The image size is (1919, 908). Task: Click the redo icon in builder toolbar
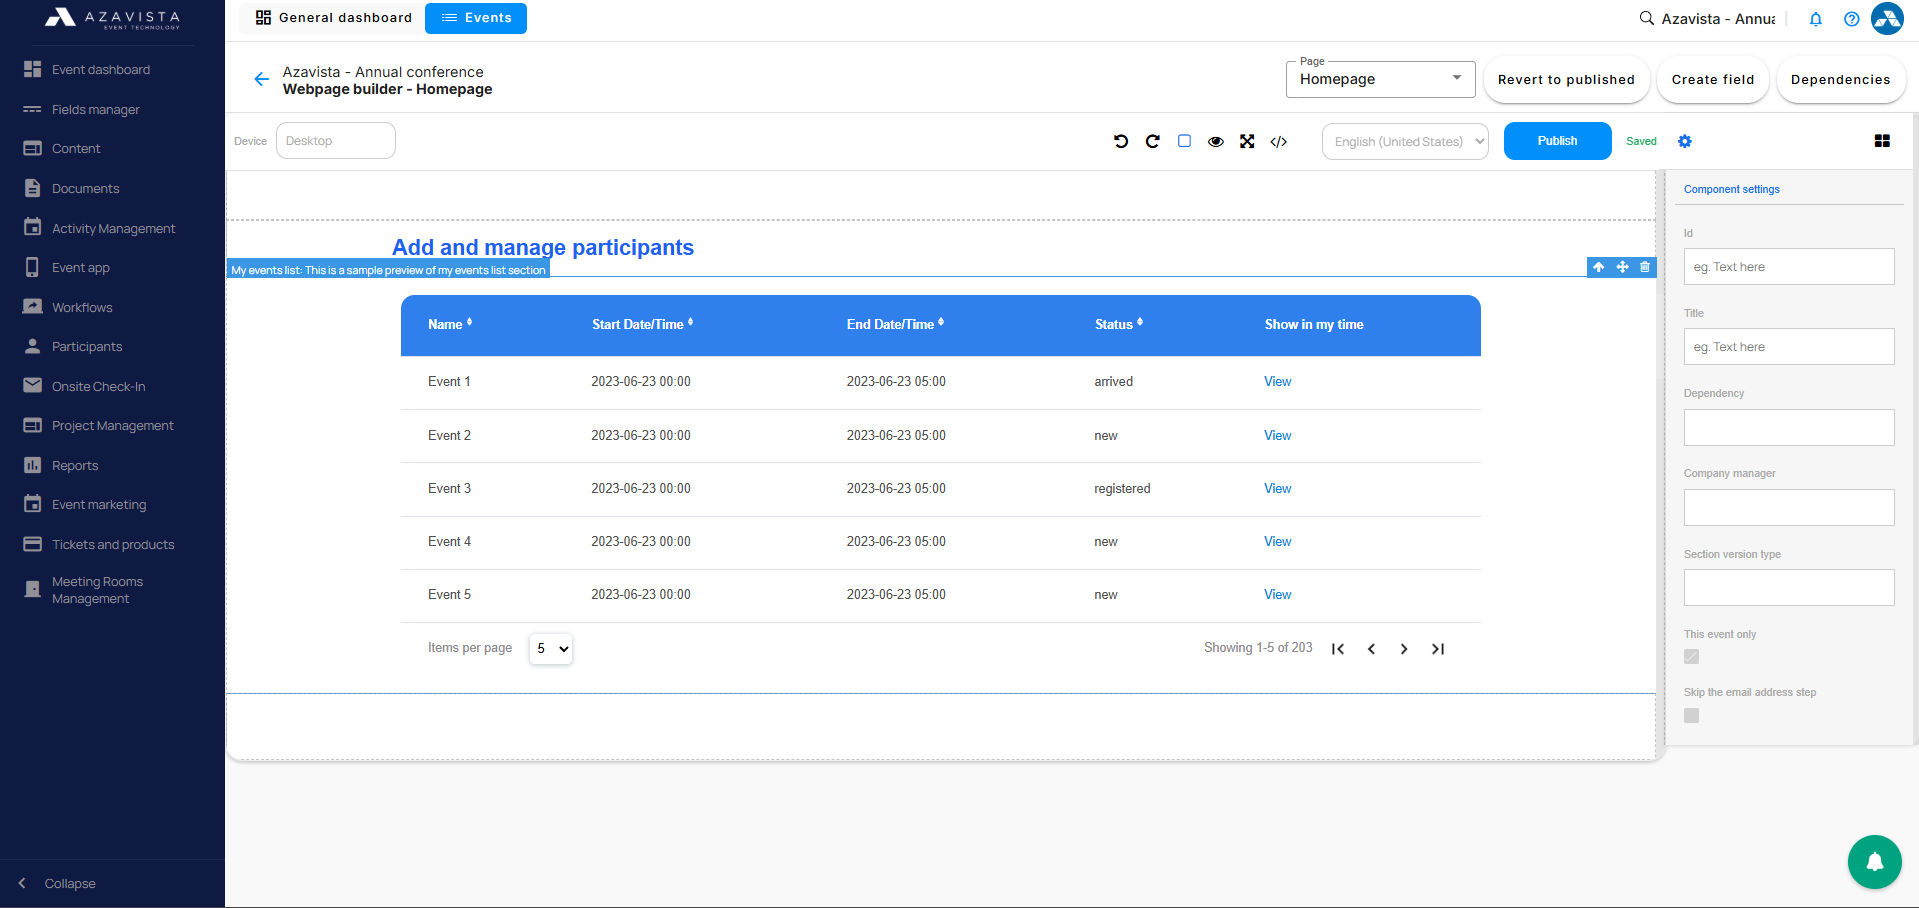coord(1153,141)
